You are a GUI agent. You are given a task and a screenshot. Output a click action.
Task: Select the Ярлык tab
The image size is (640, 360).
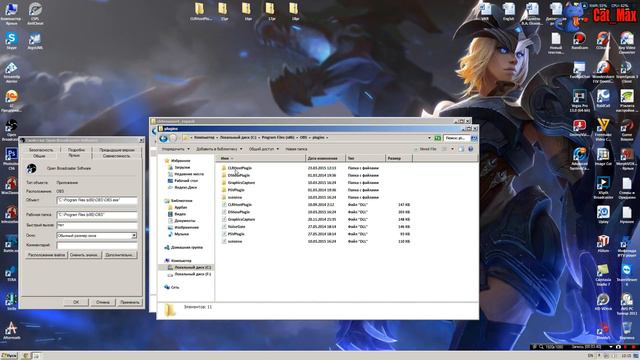(74, 156)
